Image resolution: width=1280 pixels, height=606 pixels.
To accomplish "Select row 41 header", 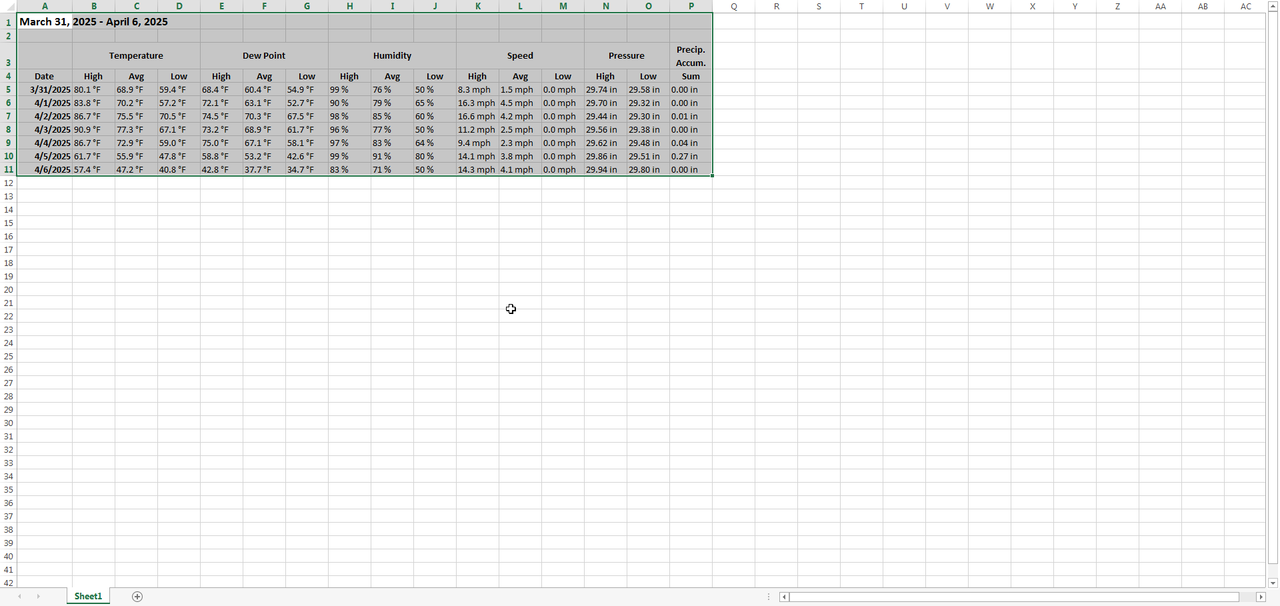I will 9,569.
